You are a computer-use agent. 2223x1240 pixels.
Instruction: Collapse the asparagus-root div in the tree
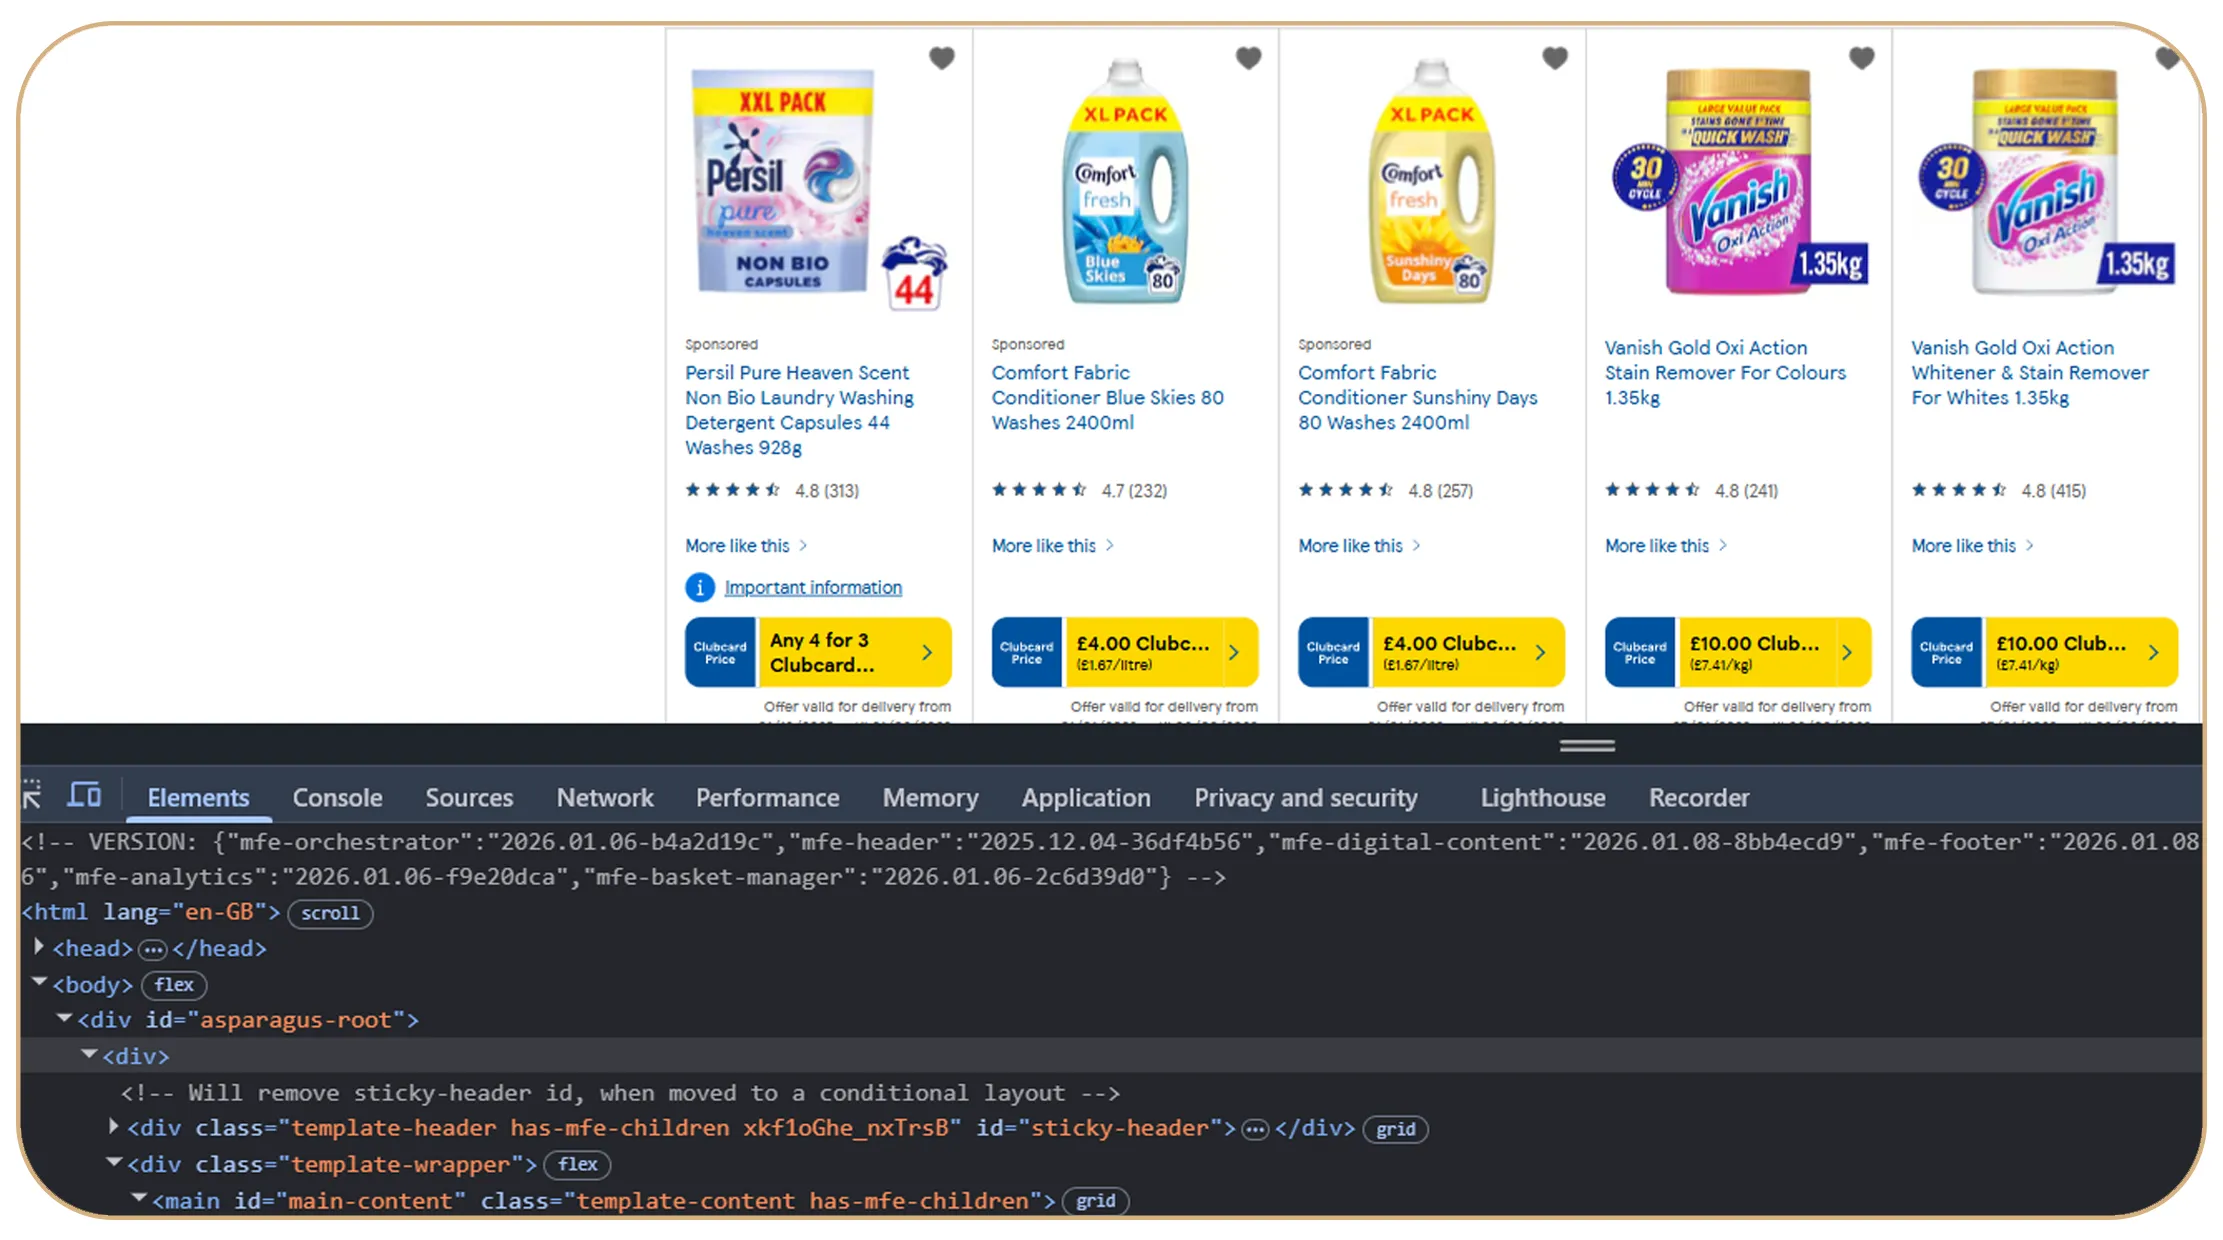tap(64, 1018)
